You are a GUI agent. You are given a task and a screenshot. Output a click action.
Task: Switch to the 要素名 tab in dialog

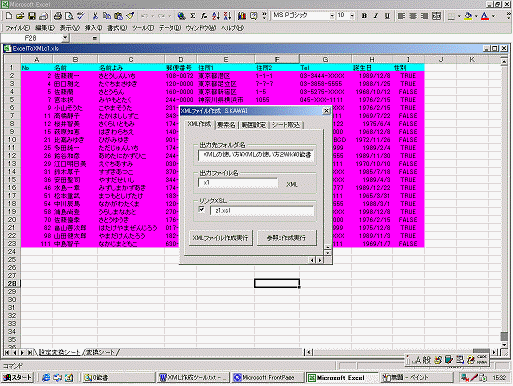point(226,125)
